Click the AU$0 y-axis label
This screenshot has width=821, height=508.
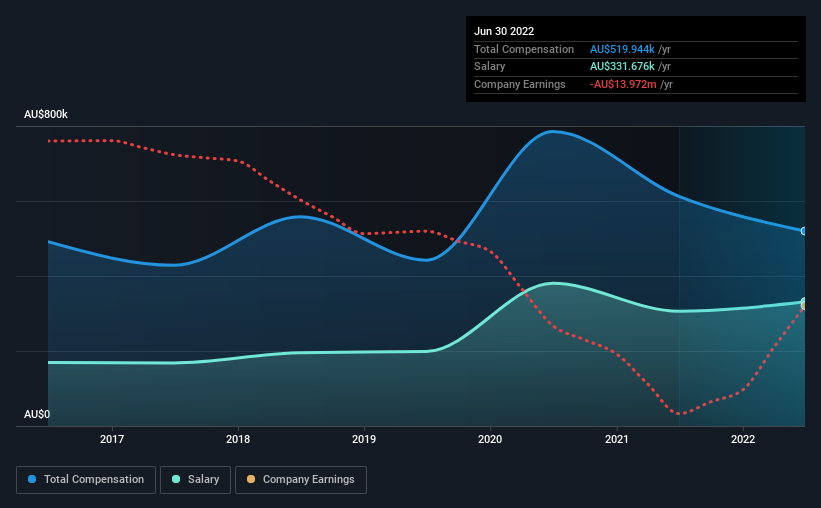(37, 414)
